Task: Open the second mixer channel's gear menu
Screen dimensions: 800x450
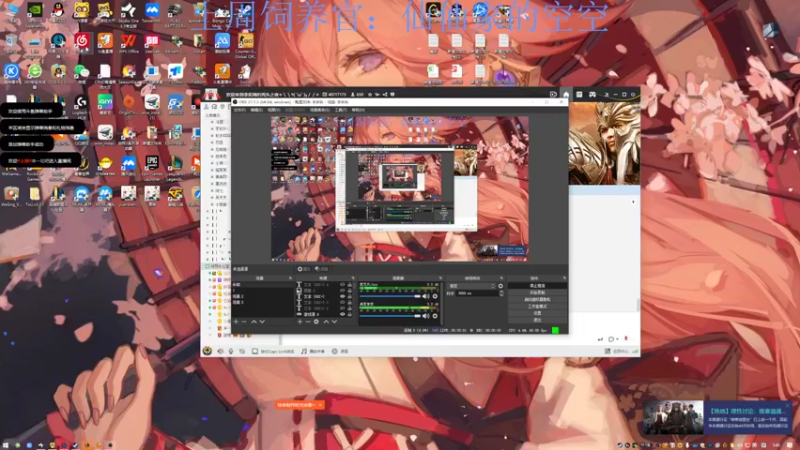Action: 435,316
